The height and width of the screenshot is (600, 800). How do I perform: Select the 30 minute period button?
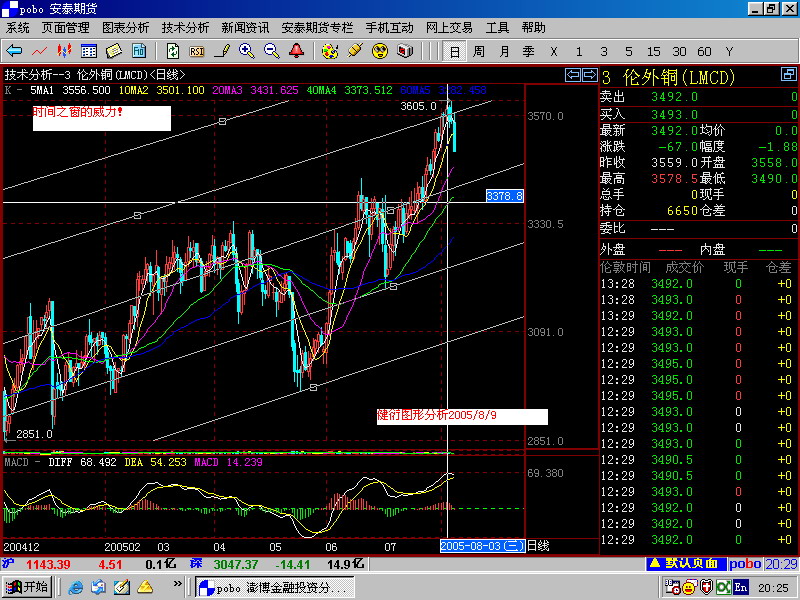[679, 52]
